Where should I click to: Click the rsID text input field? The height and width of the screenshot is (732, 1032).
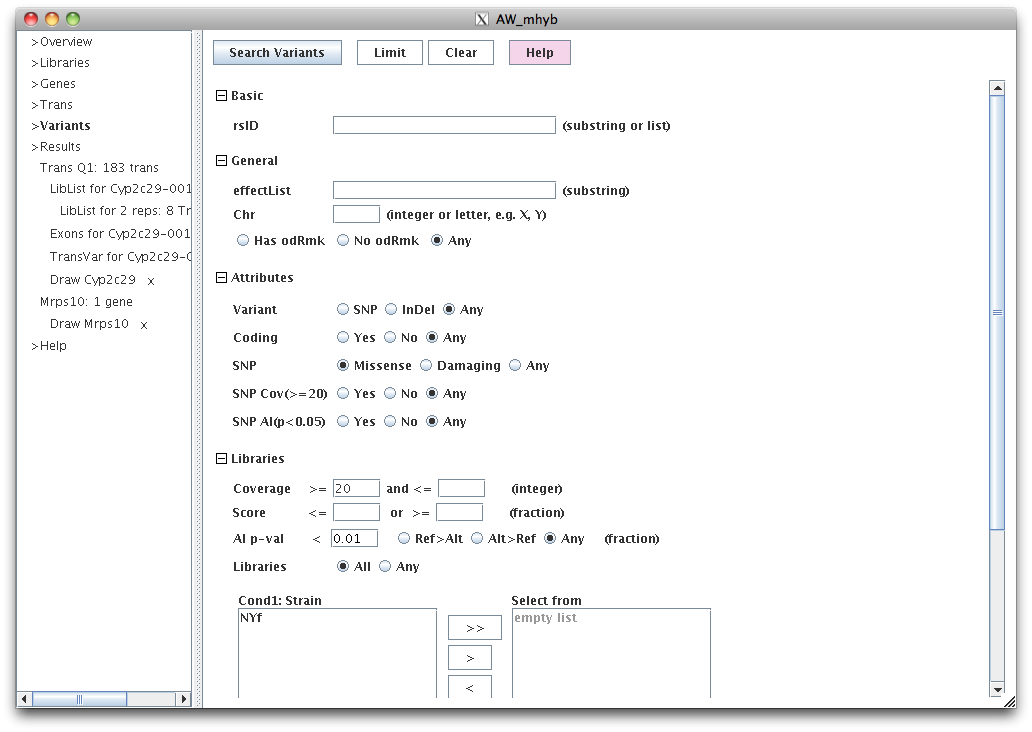coord(444,126)
